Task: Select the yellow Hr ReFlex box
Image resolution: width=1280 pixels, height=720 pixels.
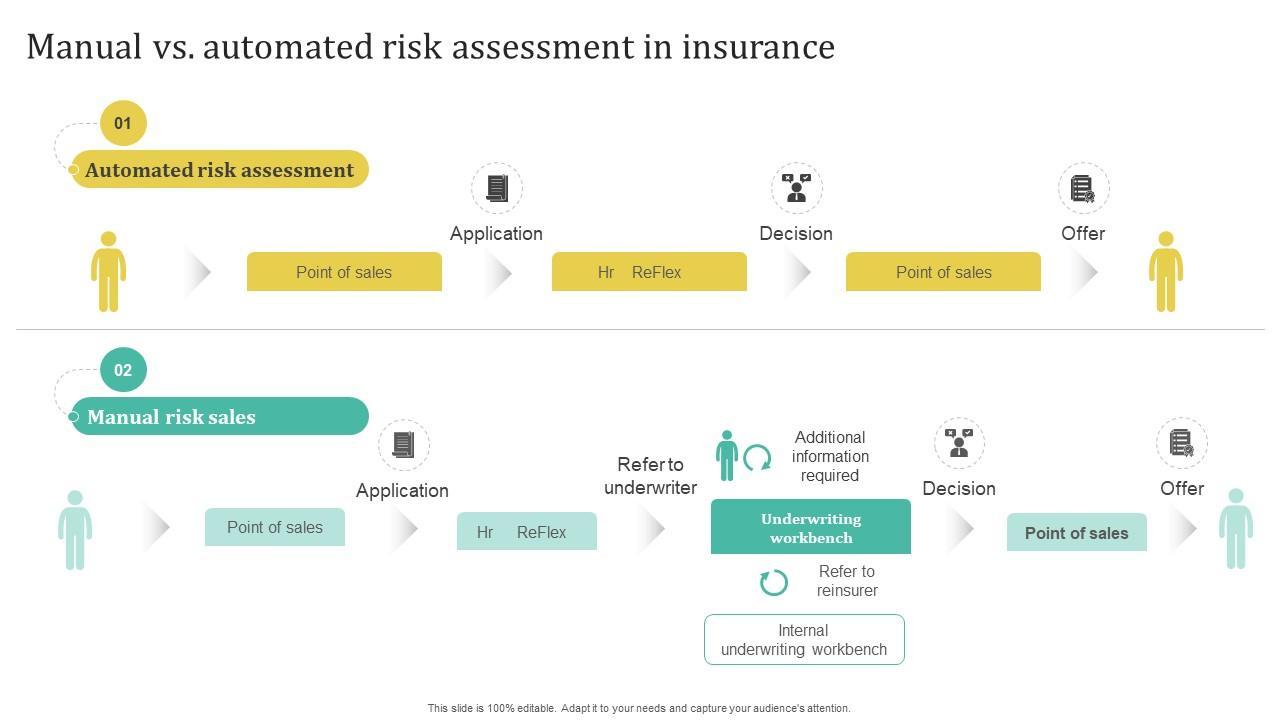Action: (x=649, y=272)
